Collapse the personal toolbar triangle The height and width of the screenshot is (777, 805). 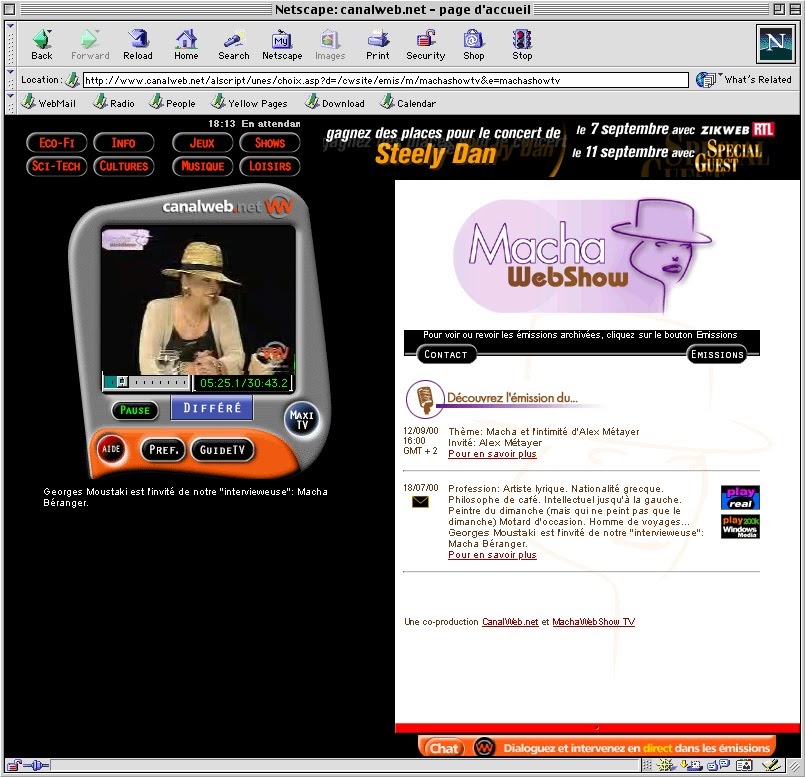click(10, 96)
